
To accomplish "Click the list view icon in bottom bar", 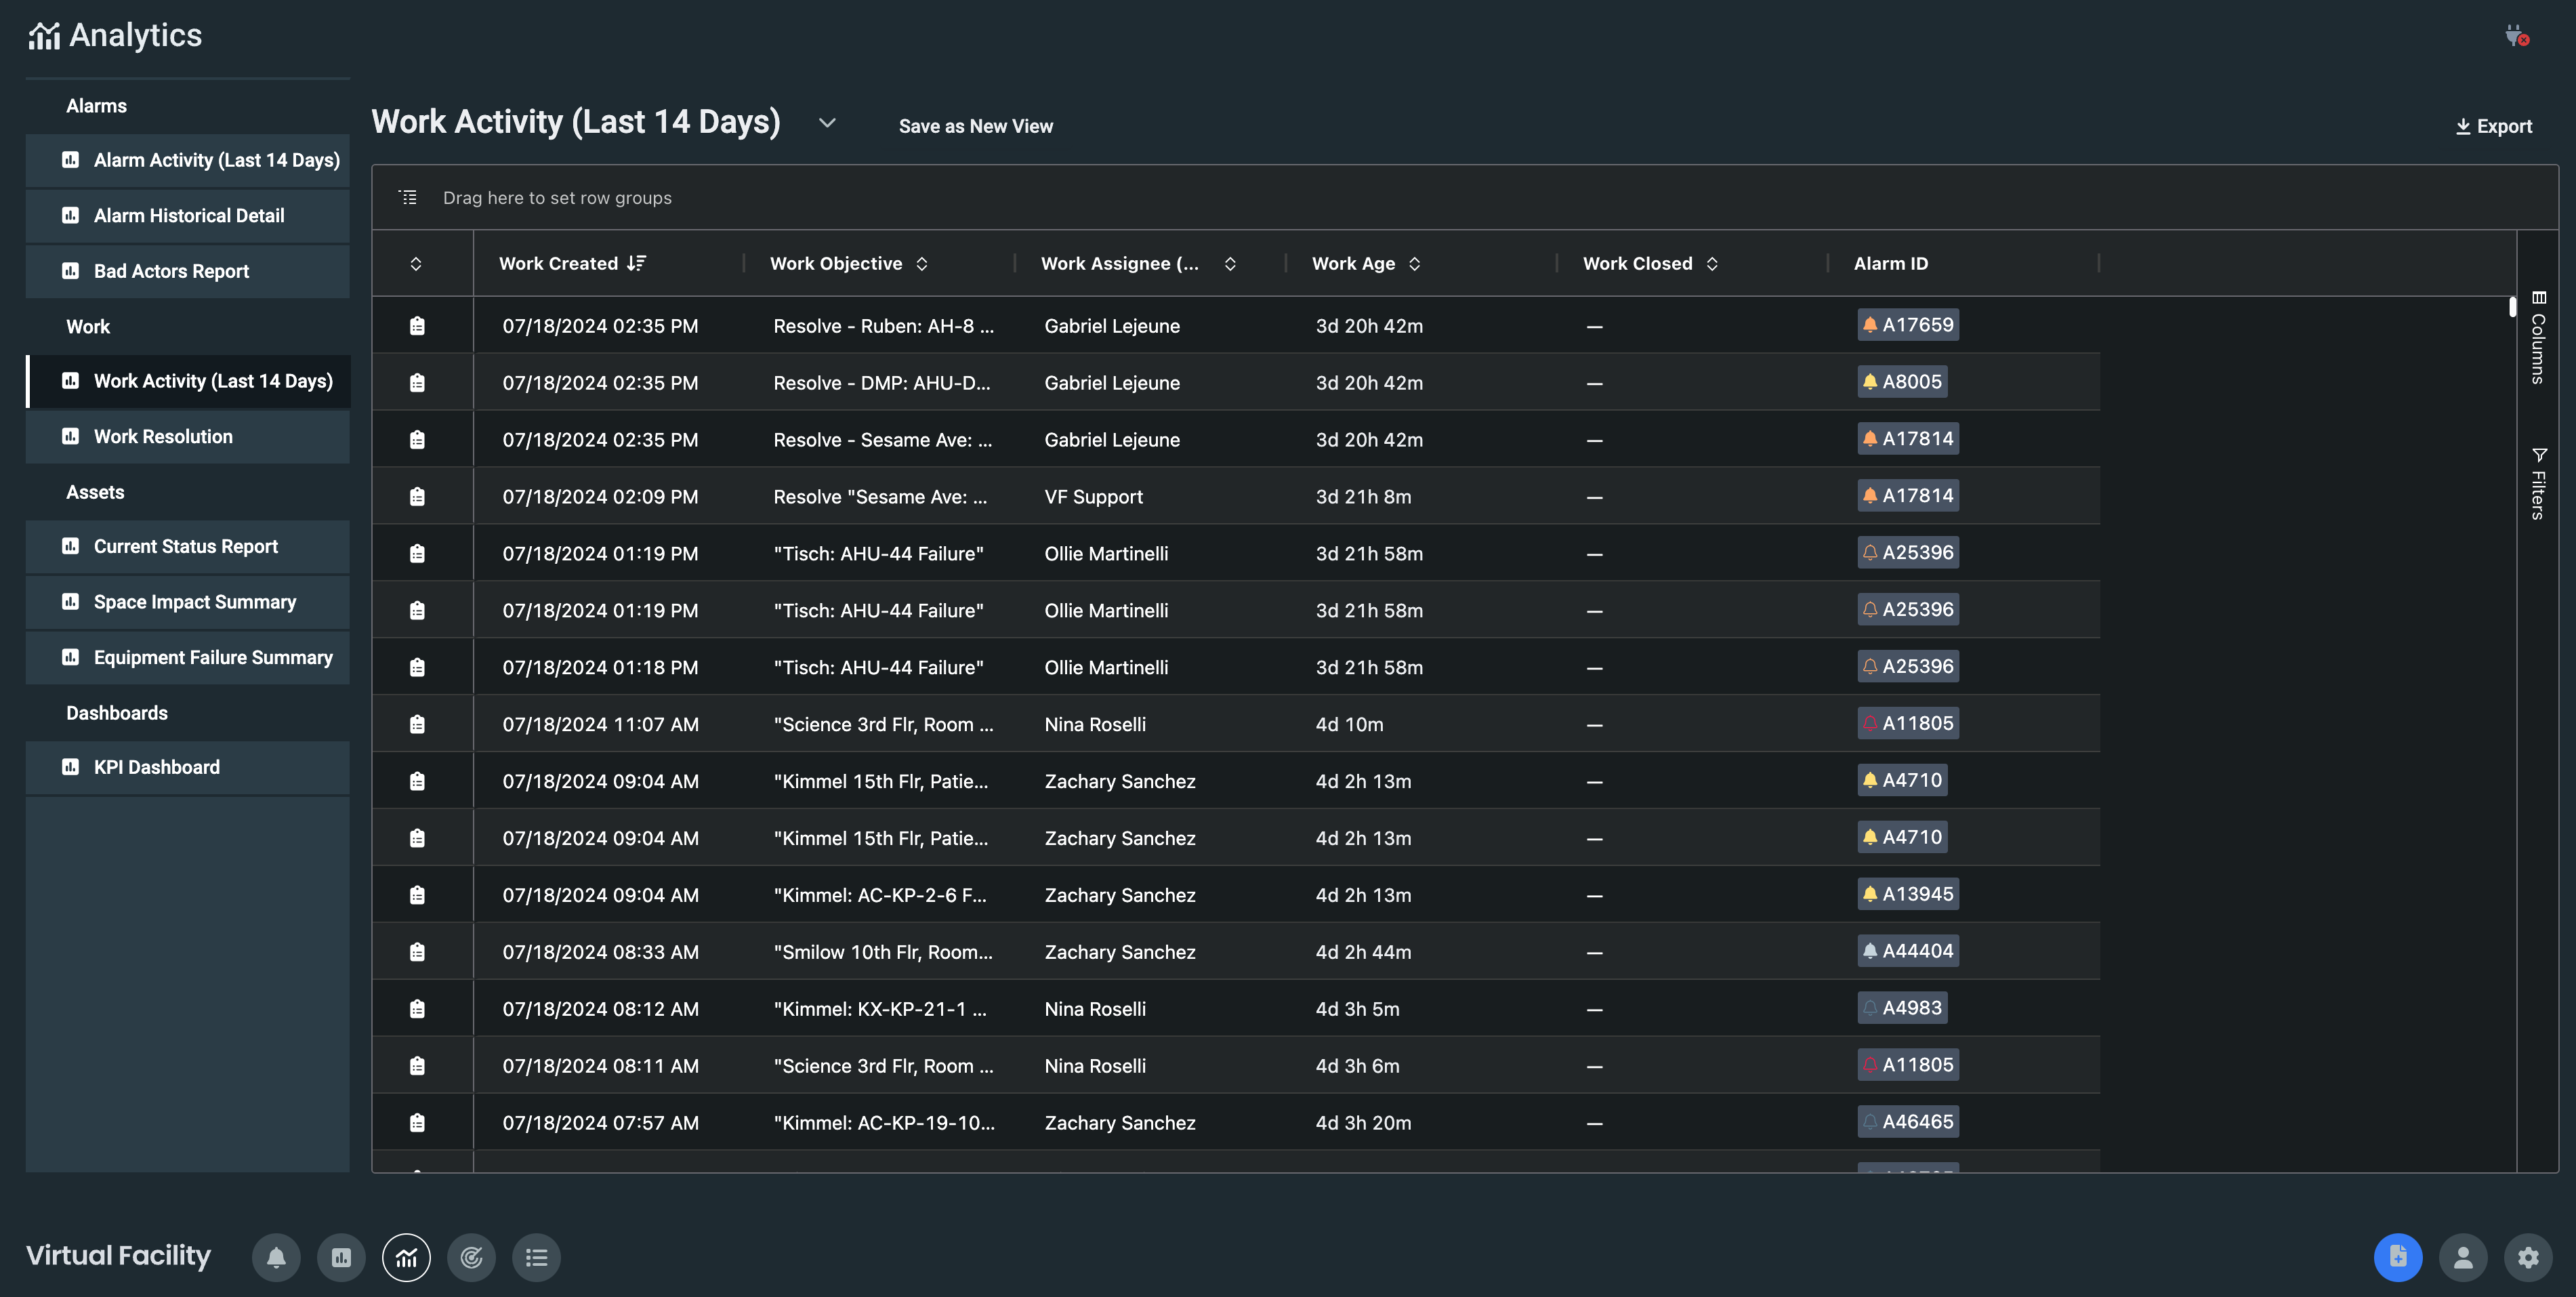I will pyautogui.click(x=536, y=1257).
